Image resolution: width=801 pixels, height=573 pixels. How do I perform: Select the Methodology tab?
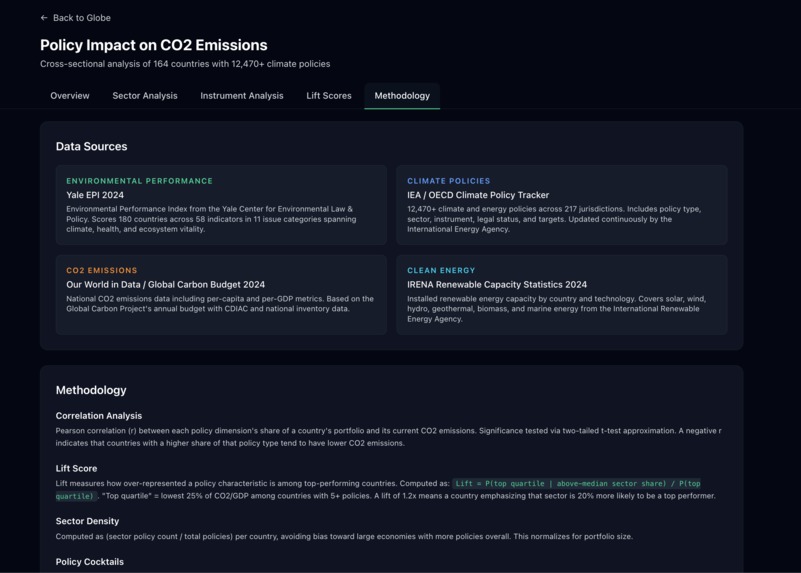point(402,96)
